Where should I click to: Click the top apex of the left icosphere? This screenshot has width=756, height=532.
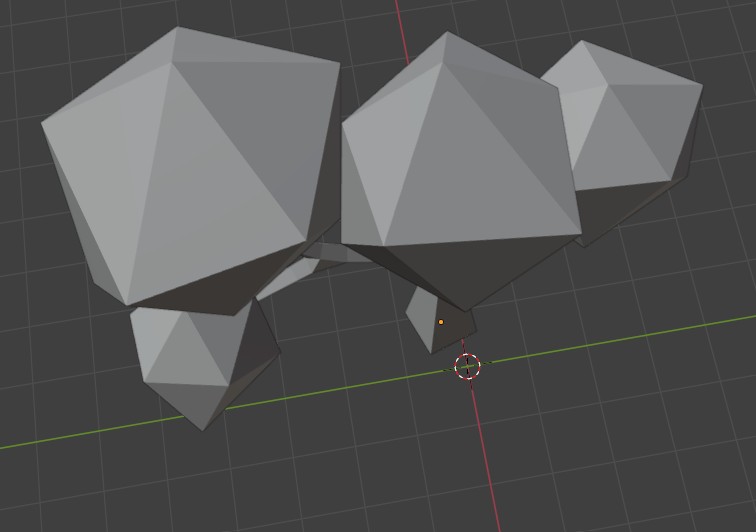(177, 28)
